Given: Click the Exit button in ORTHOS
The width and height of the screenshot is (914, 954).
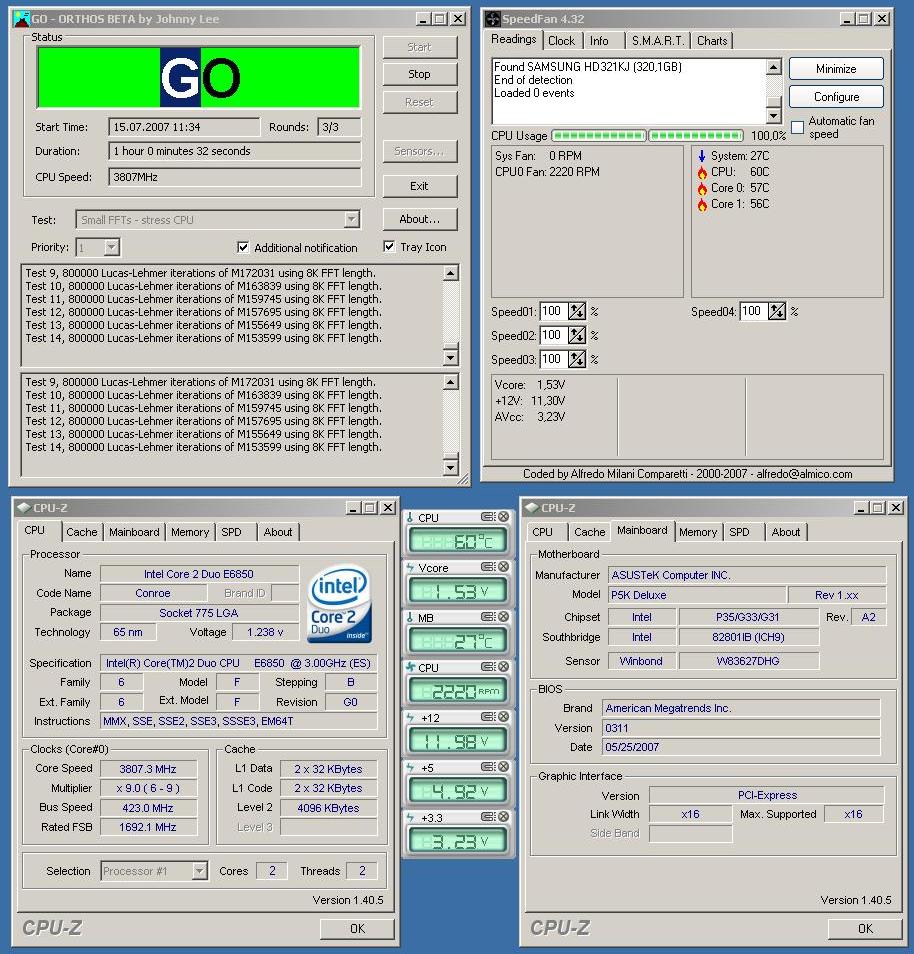Looking at the screenshot, I should coord(419,186).
